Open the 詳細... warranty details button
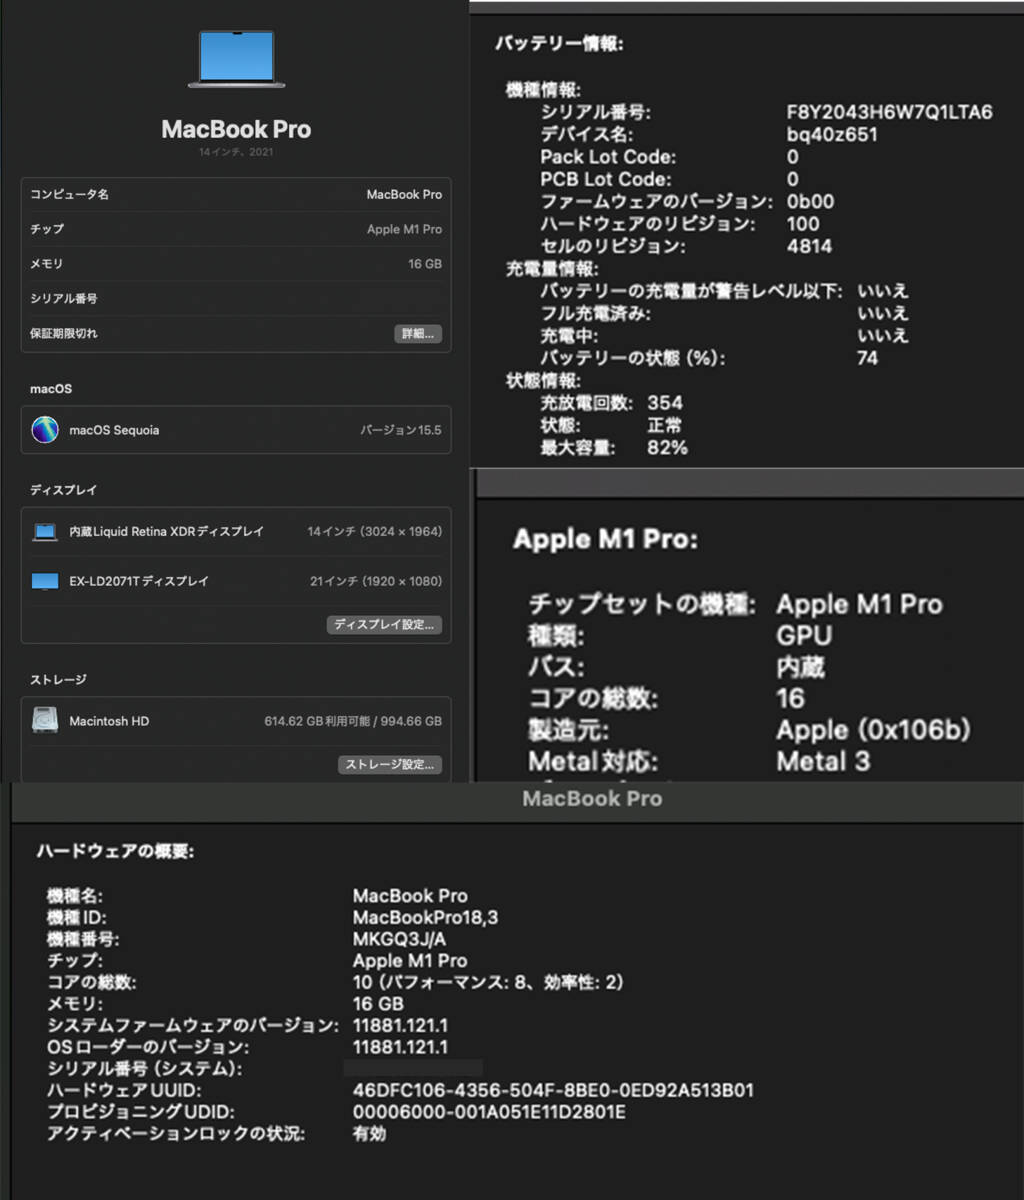 [x=418, y=334]
